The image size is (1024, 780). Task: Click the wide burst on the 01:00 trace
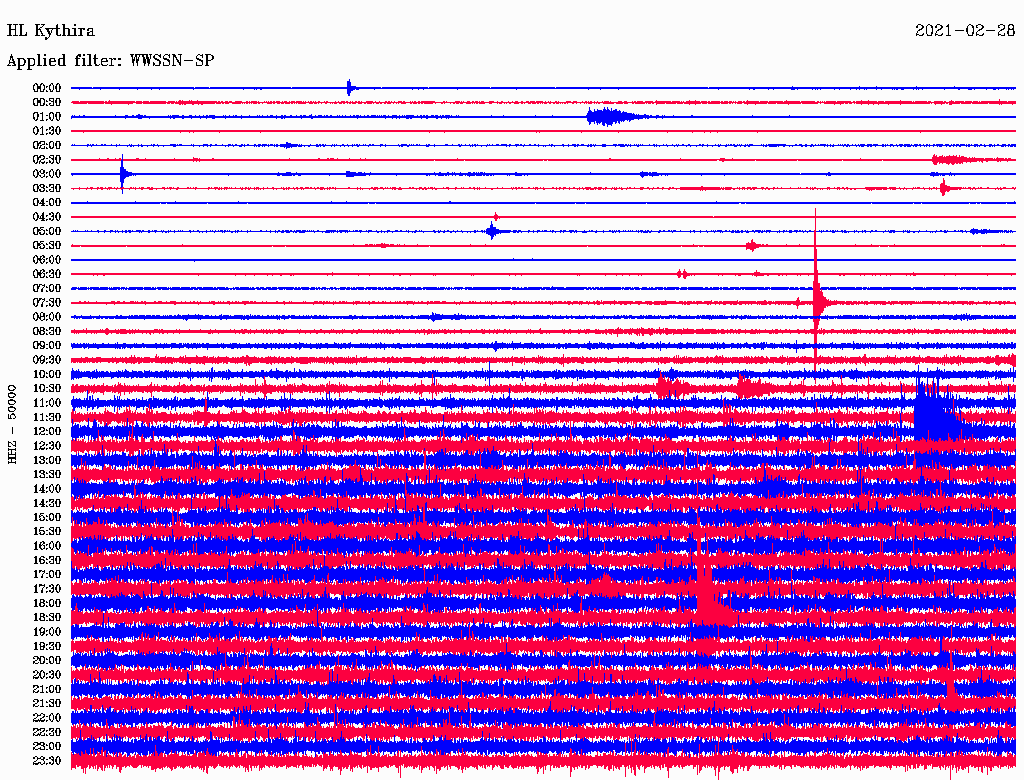[614, 117]
